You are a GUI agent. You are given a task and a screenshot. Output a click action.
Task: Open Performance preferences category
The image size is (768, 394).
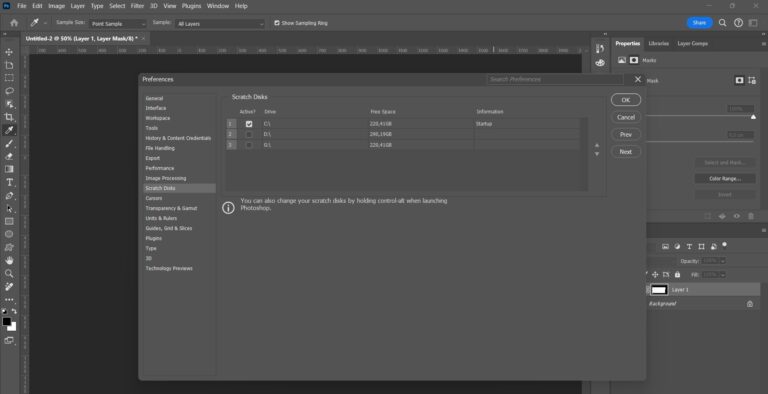click(160, 168)
